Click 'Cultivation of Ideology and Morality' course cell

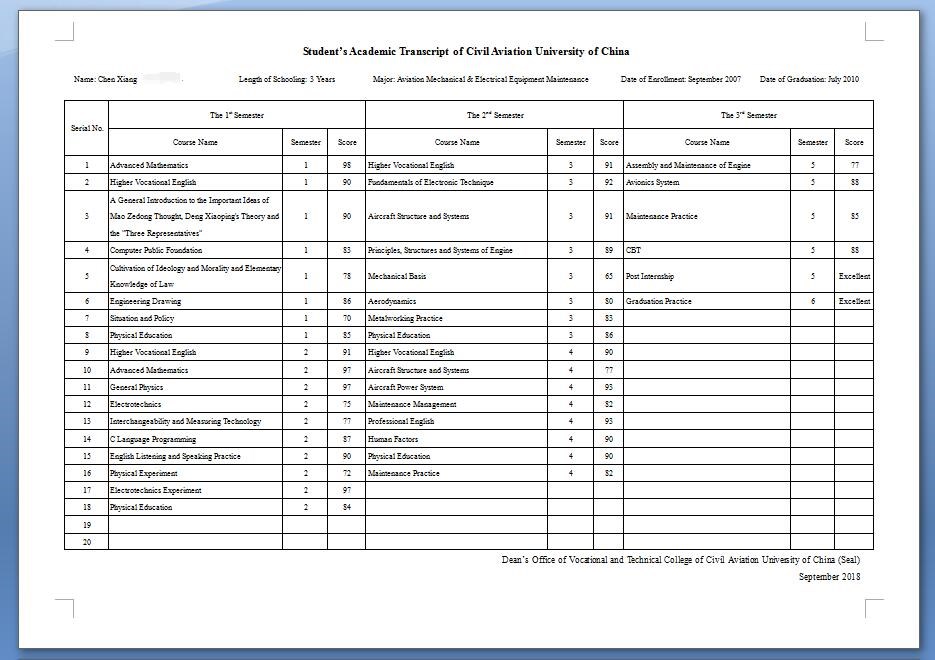click(x=196, y=276)
